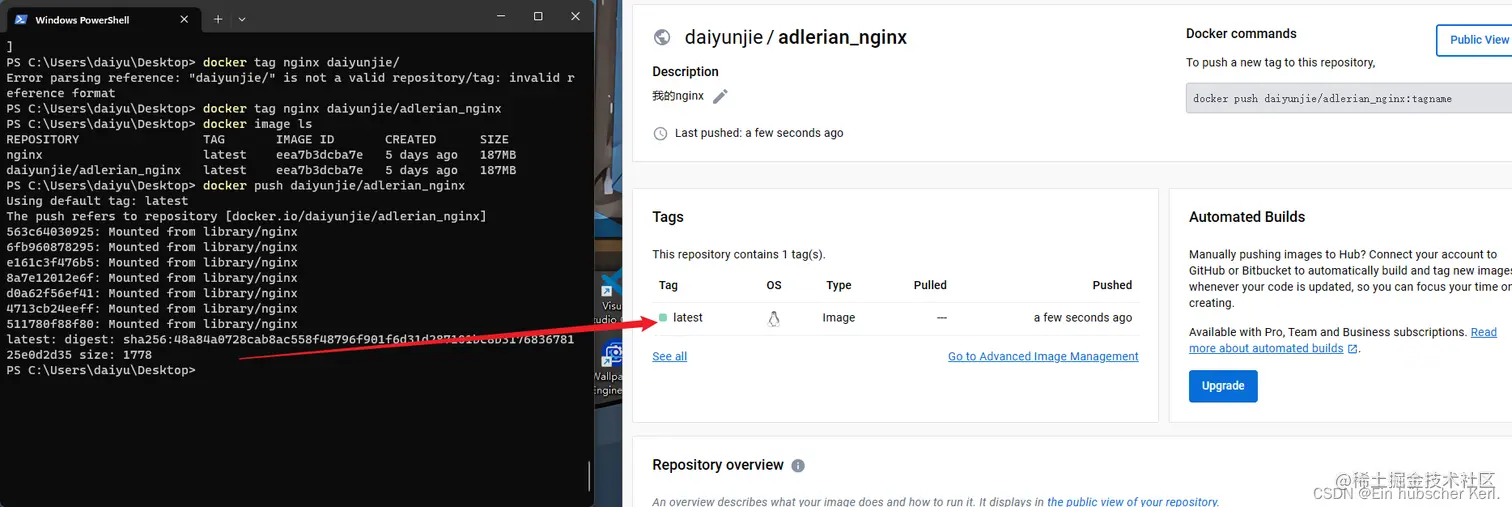
Task: Click the Last pushed: a few seconds ago text
Action: (759, 133)
